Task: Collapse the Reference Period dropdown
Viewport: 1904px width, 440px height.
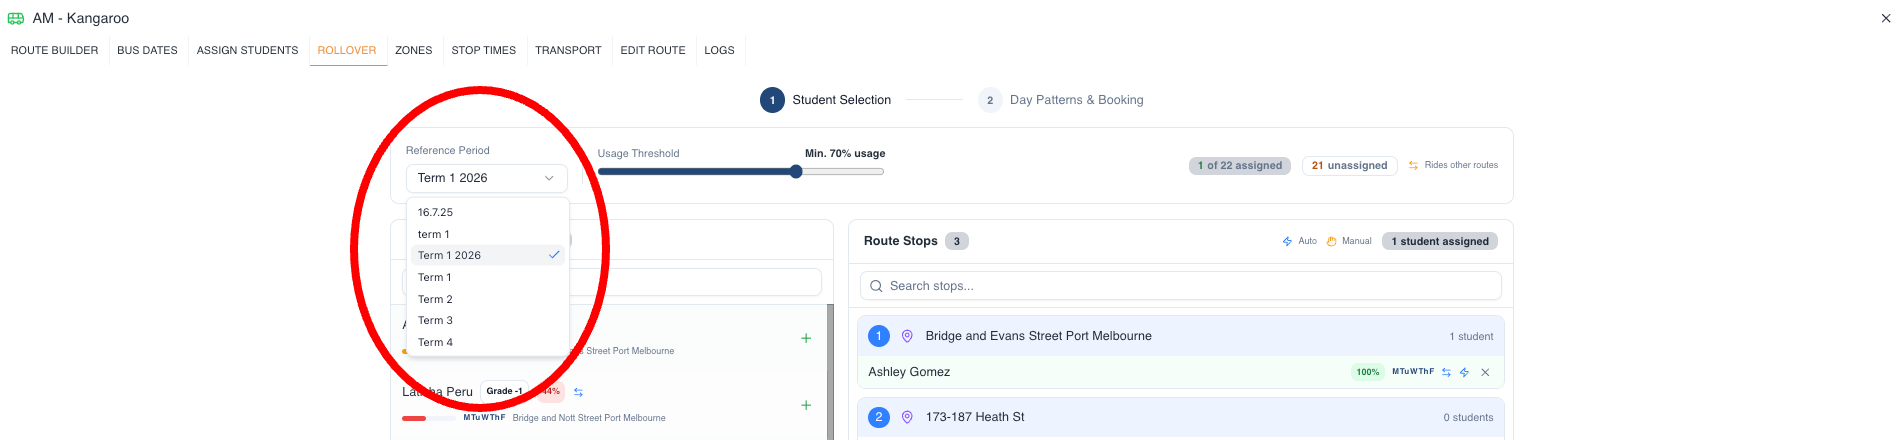Action: coord(487,178)
